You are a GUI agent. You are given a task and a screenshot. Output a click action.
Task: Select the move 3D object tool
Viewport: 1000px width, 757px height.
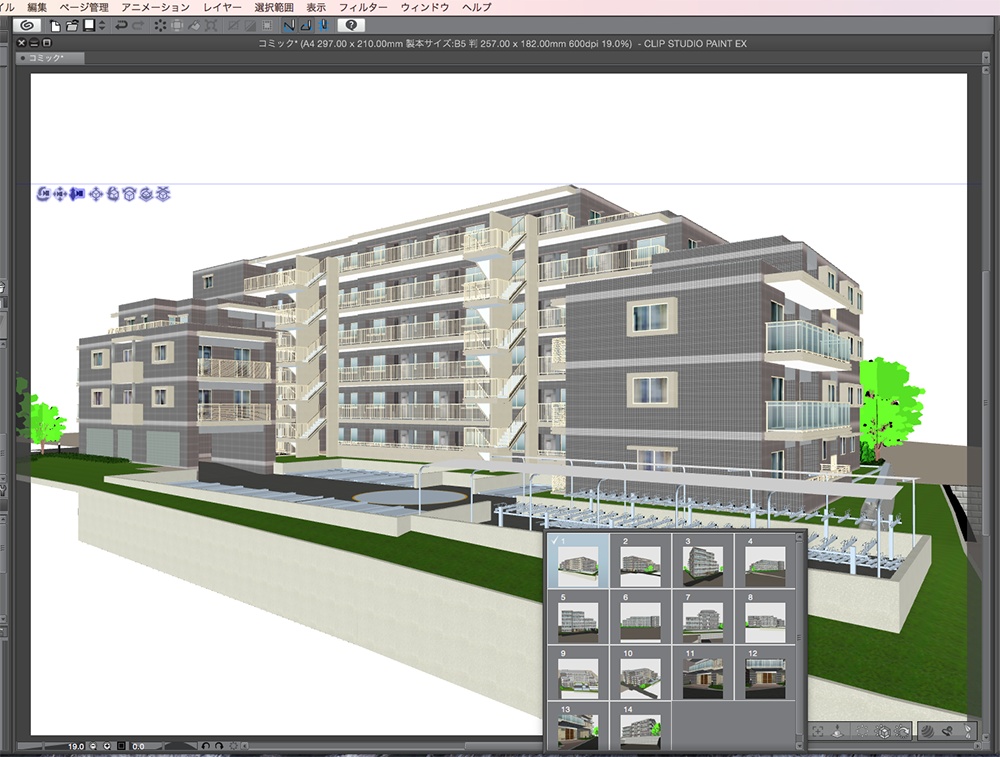[96, 195]
